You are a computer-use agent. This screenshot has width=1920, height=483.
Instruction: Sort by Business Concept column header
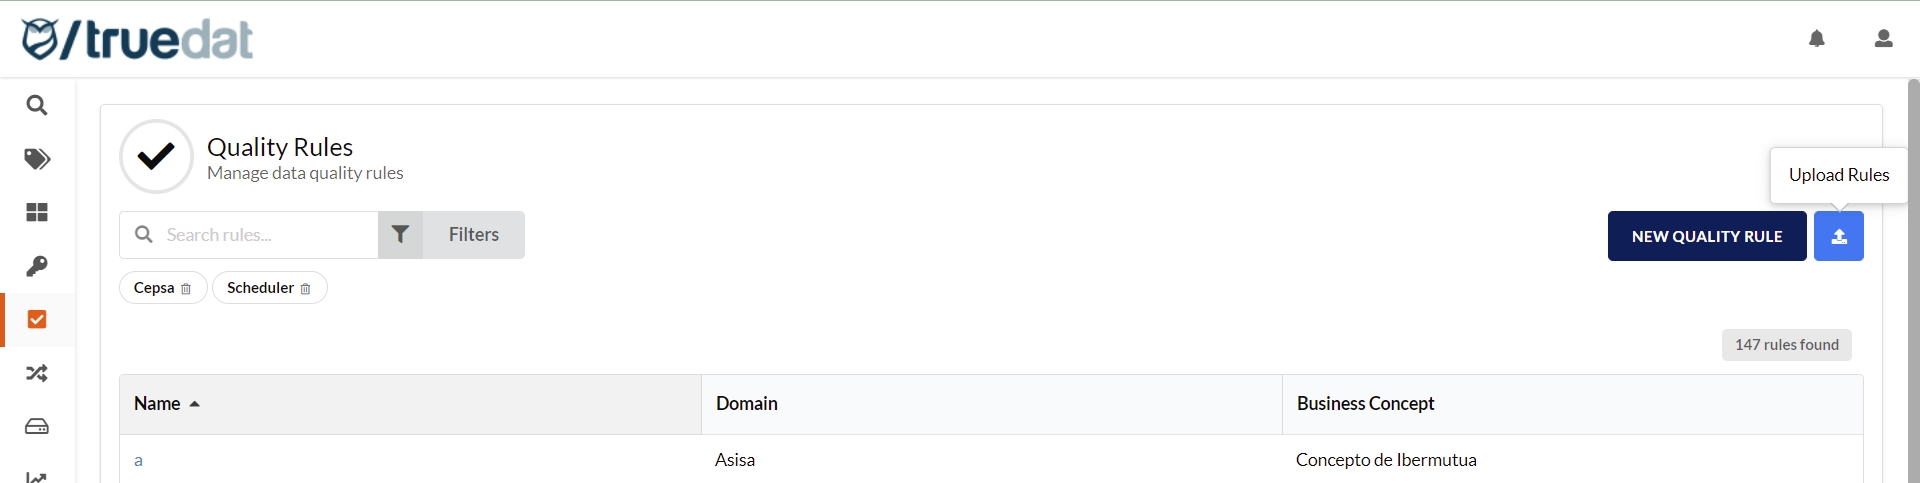tap(1365, 404)
